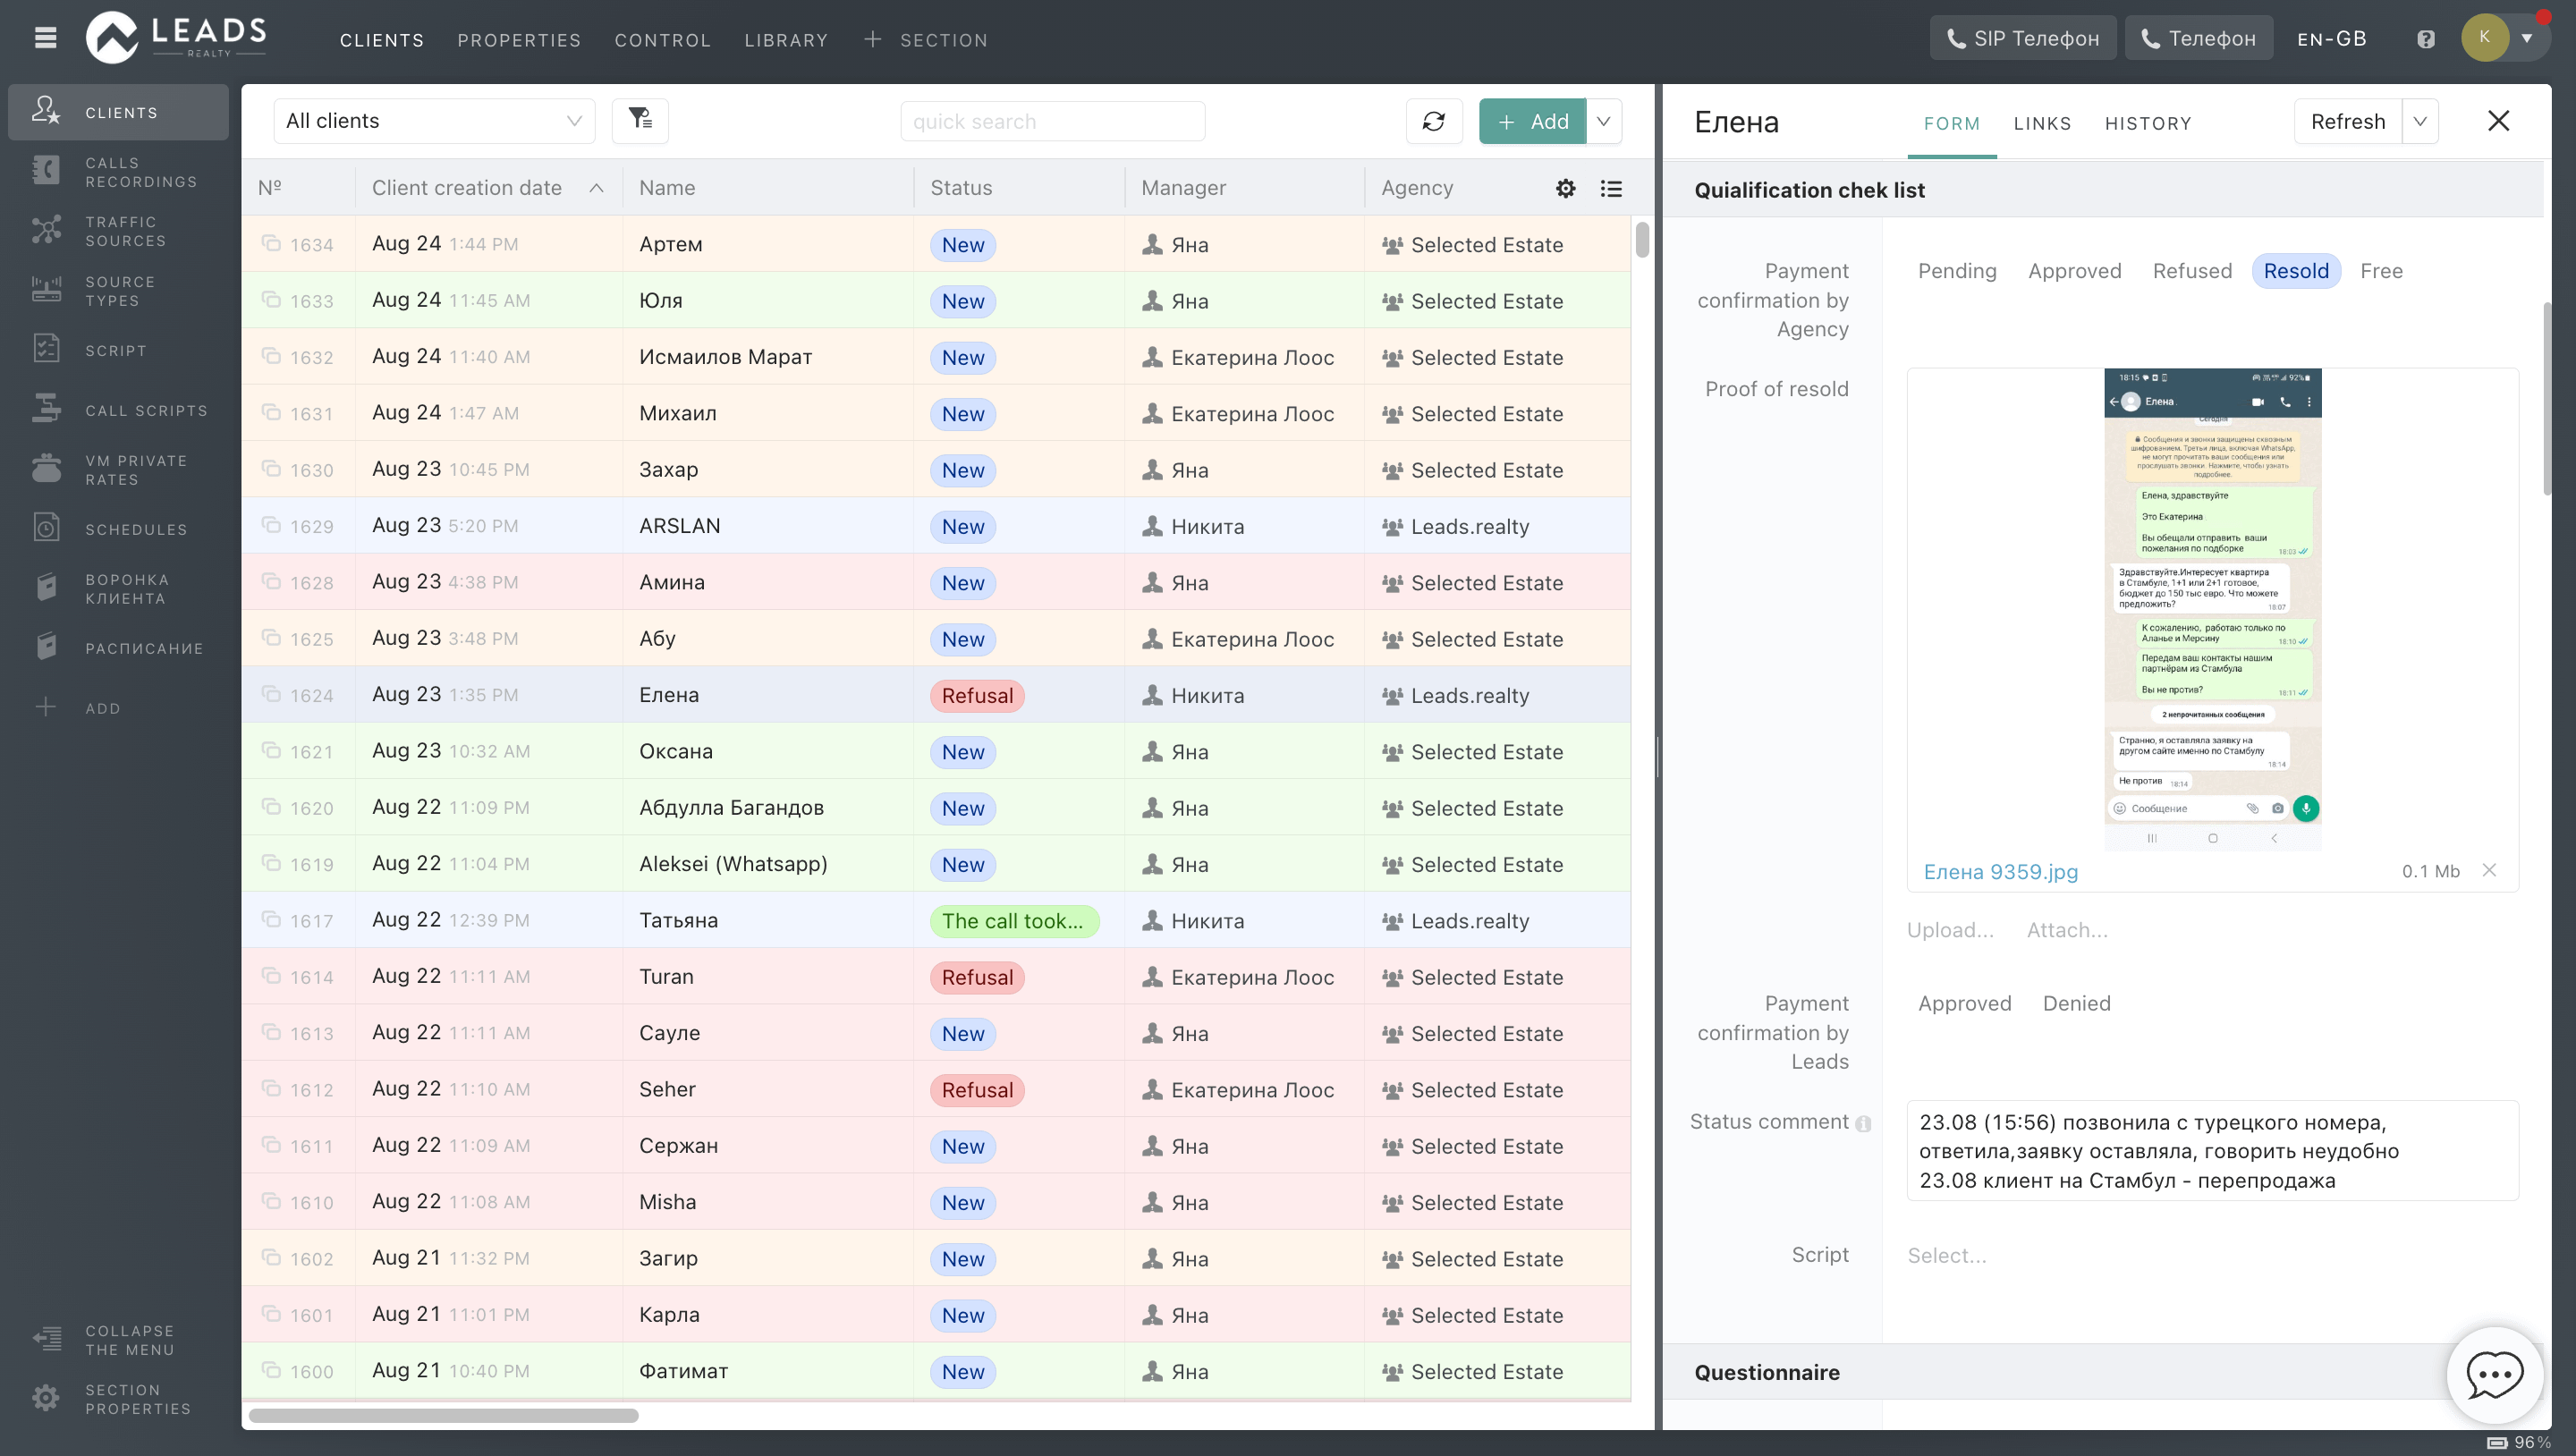Open the All clients dropdown
The width and height of the screenshot is (2576, 1456).
[x=433, y=121]
